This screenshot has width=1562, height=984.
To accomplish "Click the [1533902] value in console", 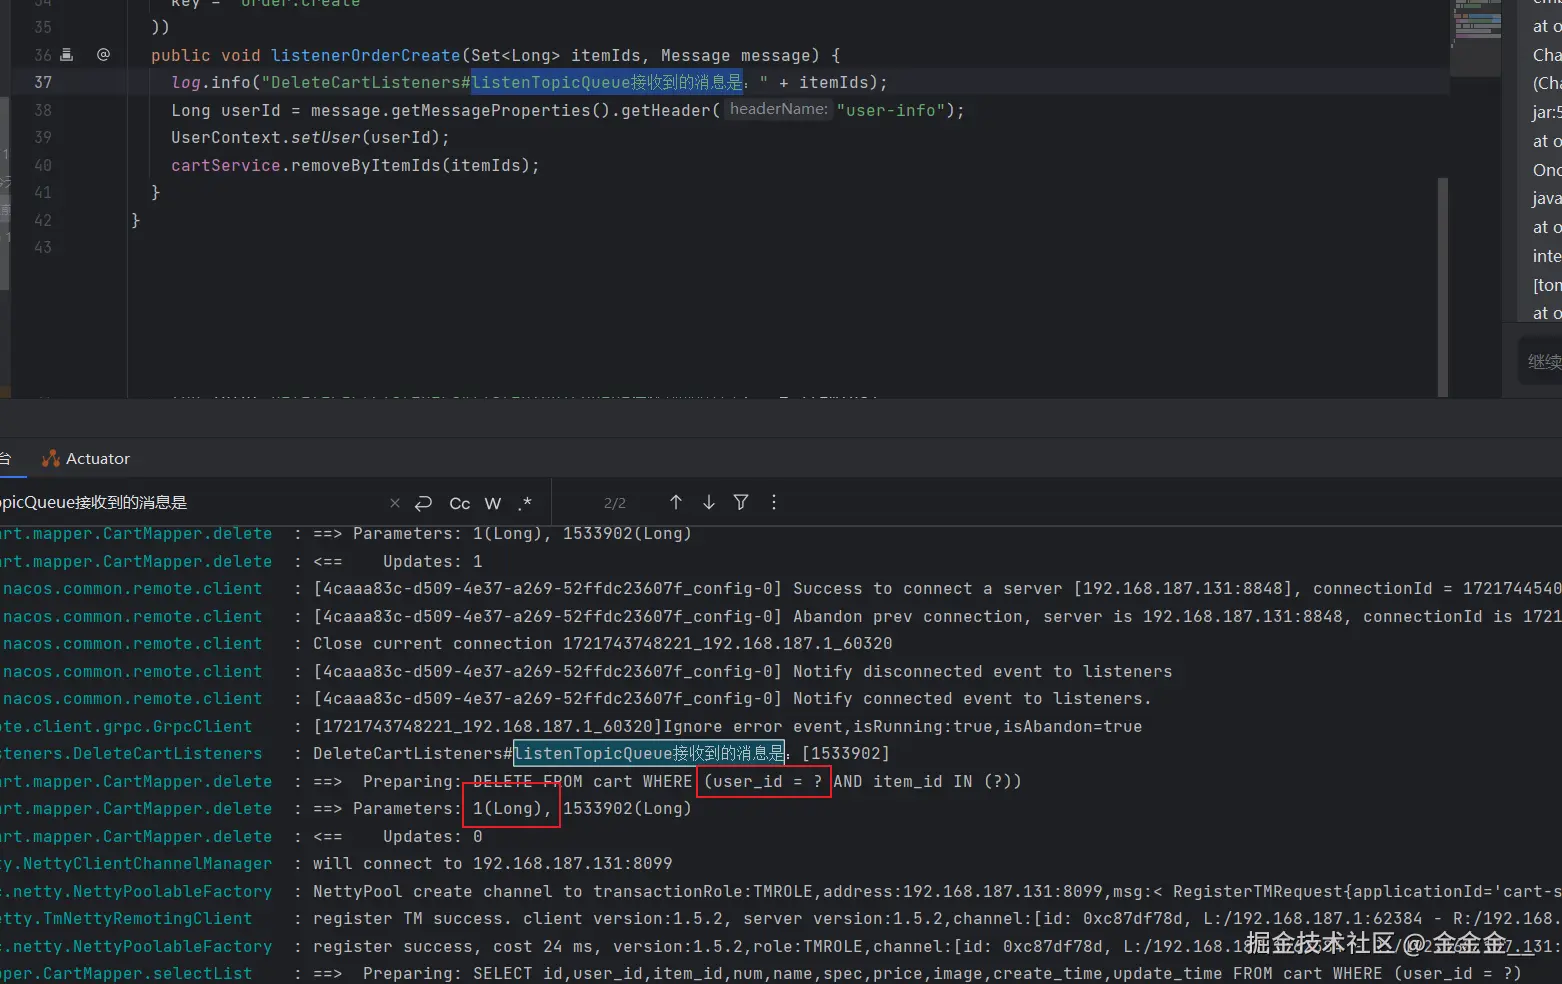I will click(x=846, y=753).
